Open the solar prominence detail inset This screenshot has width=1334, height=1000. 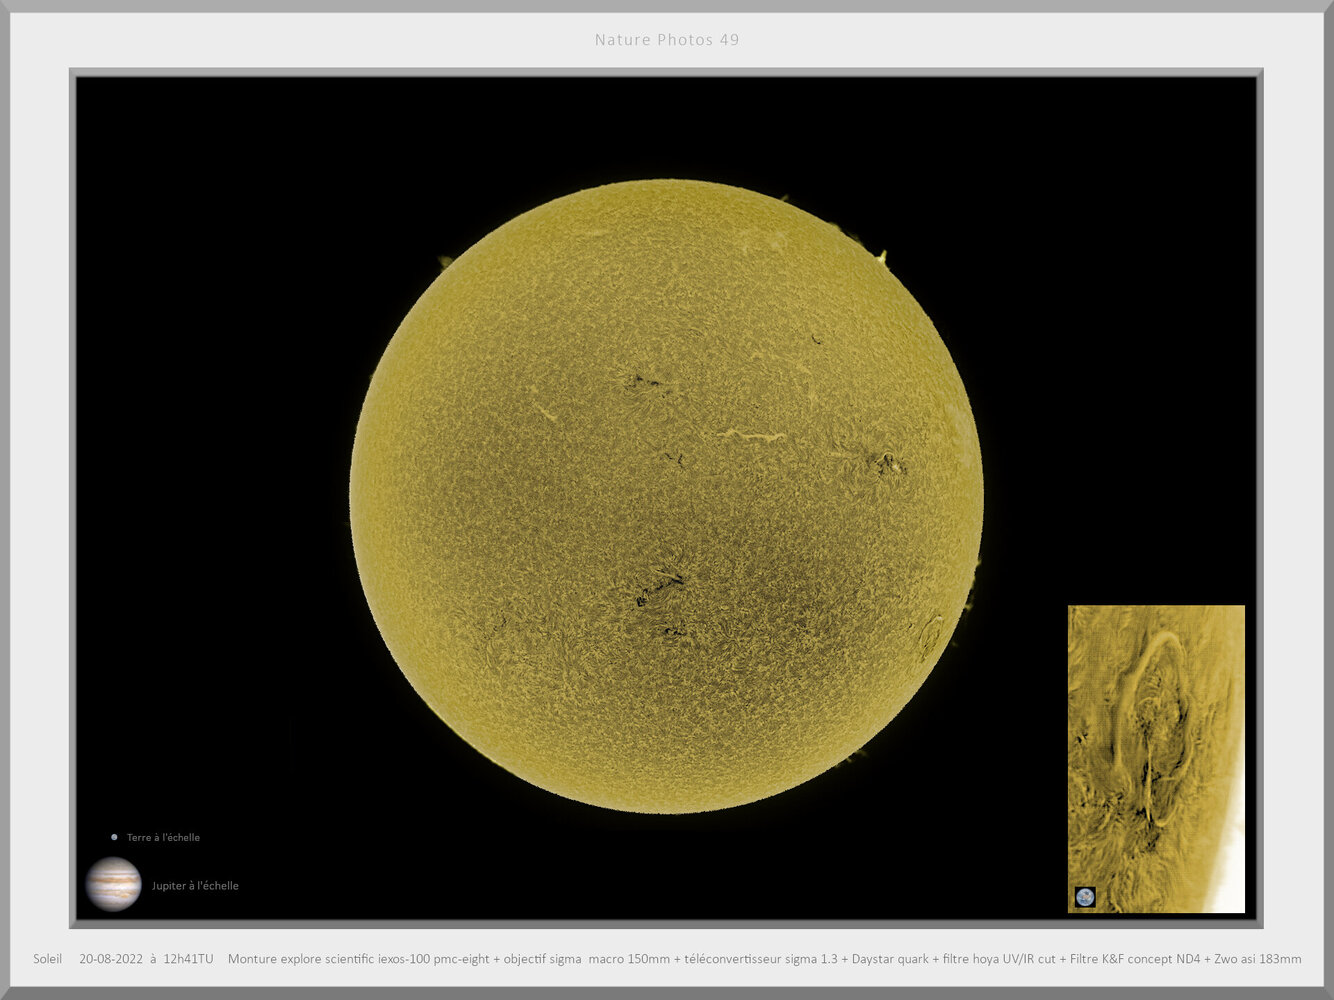coord(1155,760)
